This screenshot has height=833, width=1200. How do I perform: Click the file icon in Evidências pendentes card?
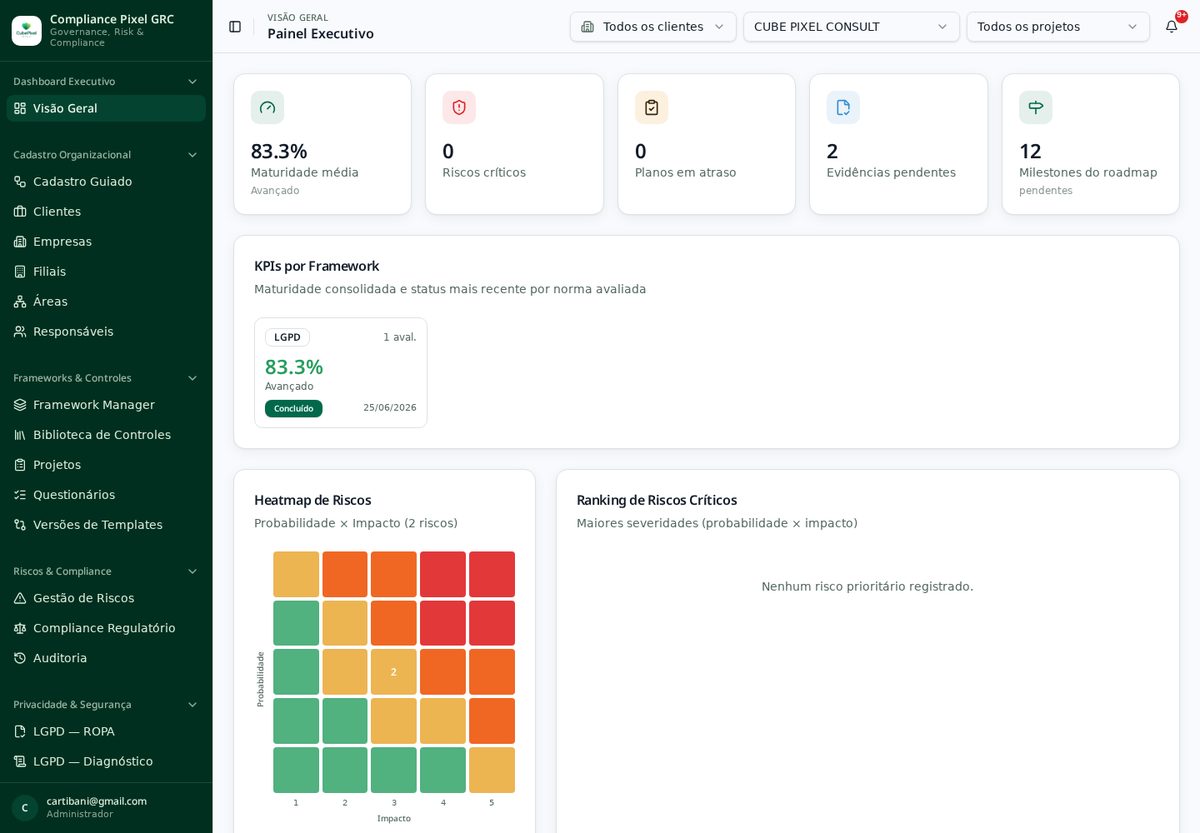843,108
